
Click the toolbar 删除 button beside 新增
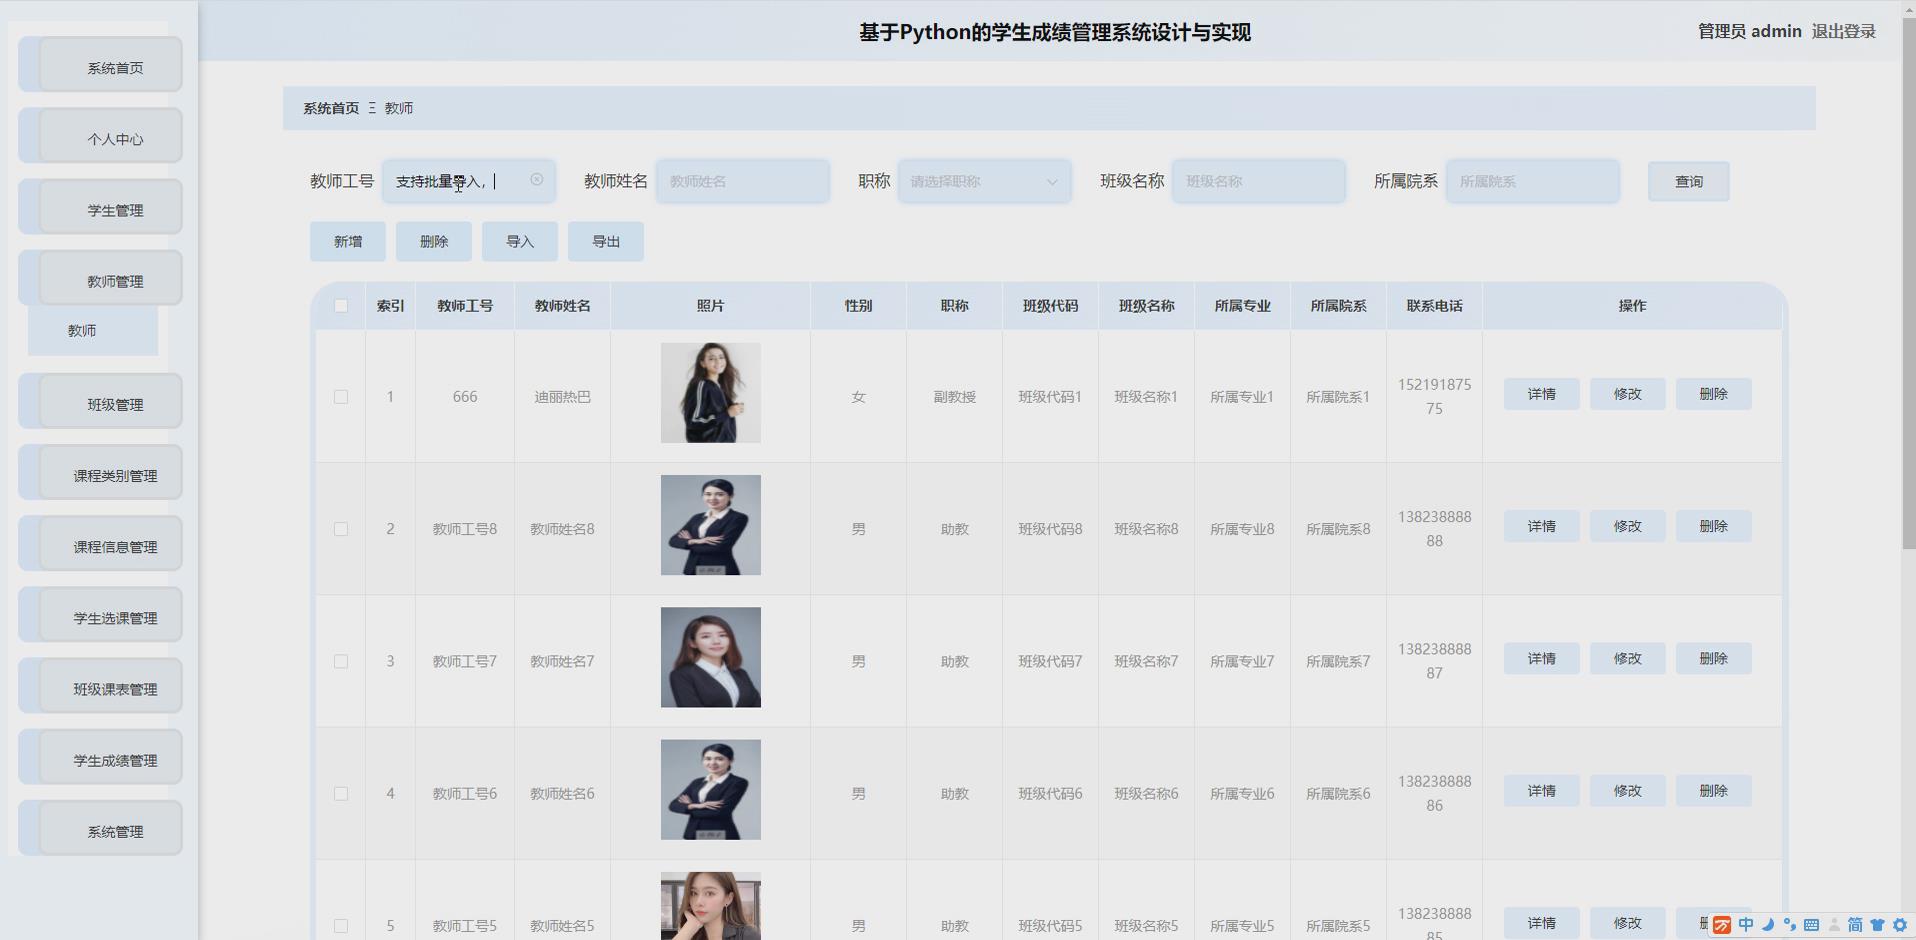(434, 241)
